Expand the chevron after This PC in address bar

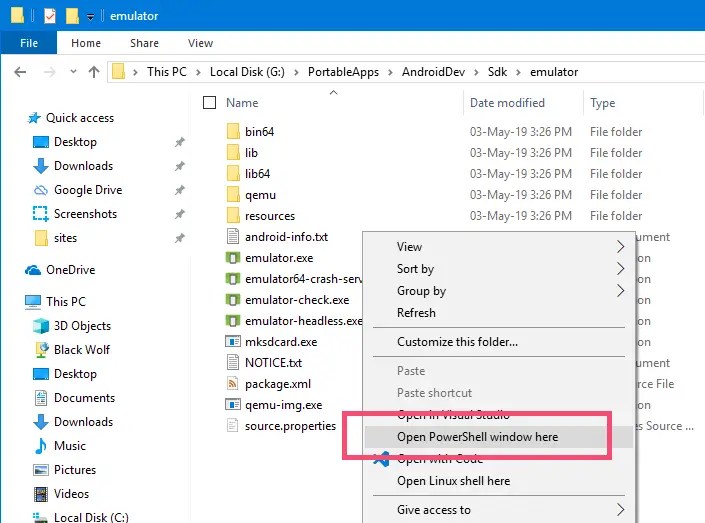[198, 72]
